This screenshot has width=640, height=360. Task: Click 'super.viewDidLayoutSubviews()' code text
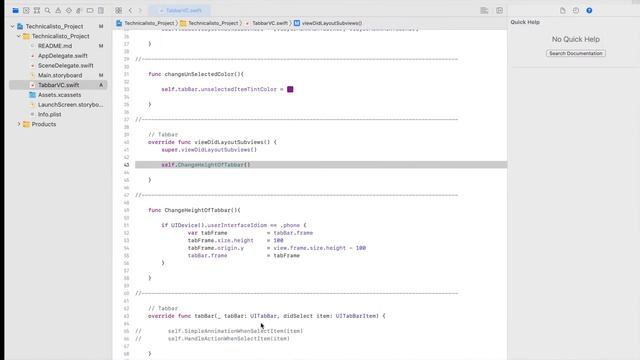click(x=209, y=150)
